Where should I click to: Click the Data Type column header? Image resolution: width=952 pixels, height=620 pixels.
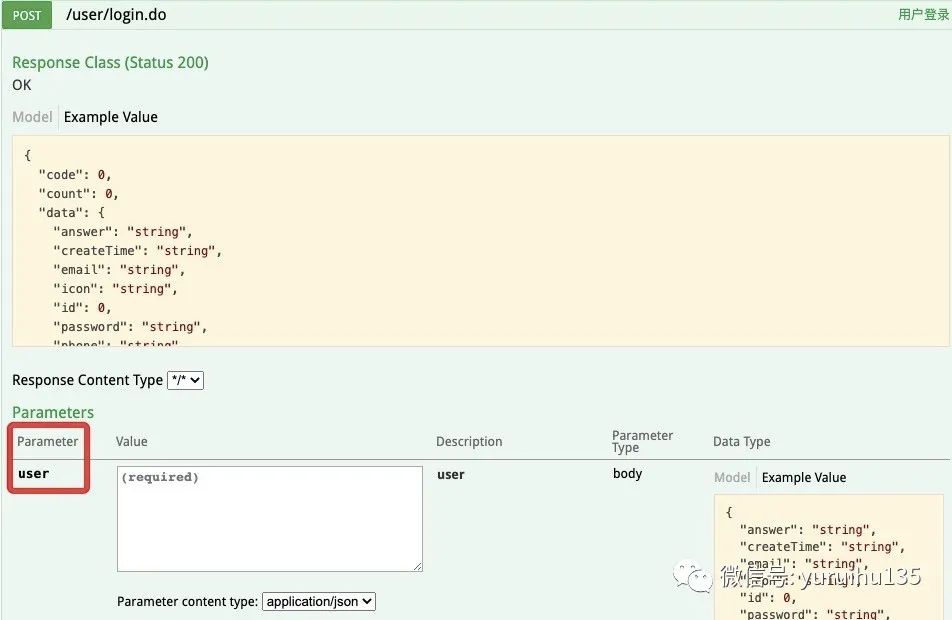[741, 441]
